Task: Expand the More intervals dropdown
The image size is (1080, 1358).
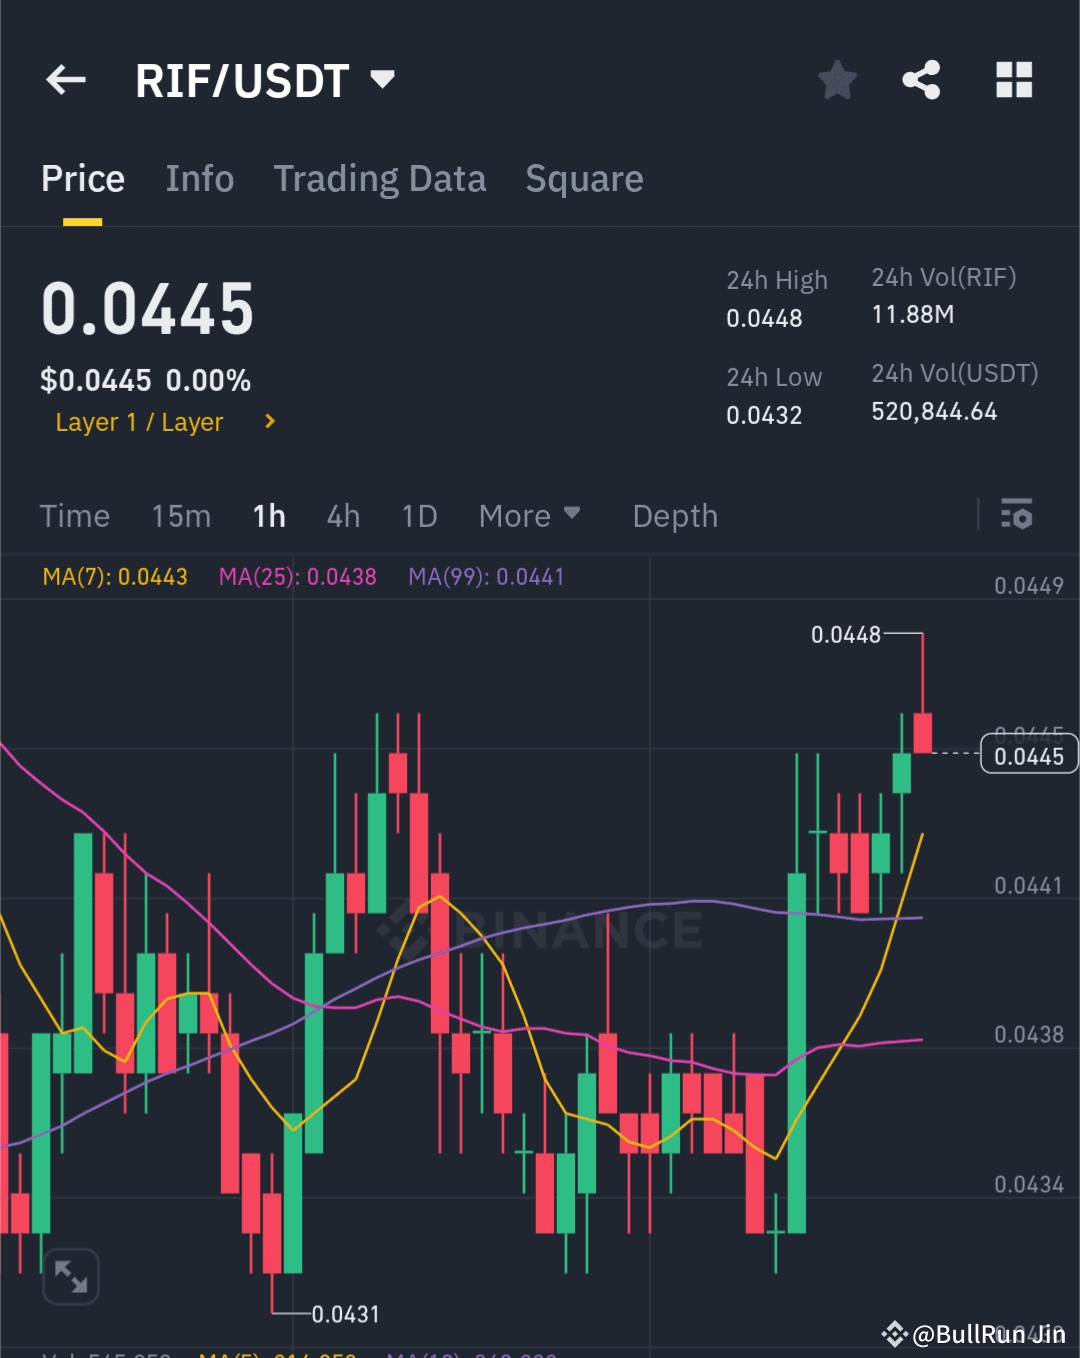Action: coord(529,516)
